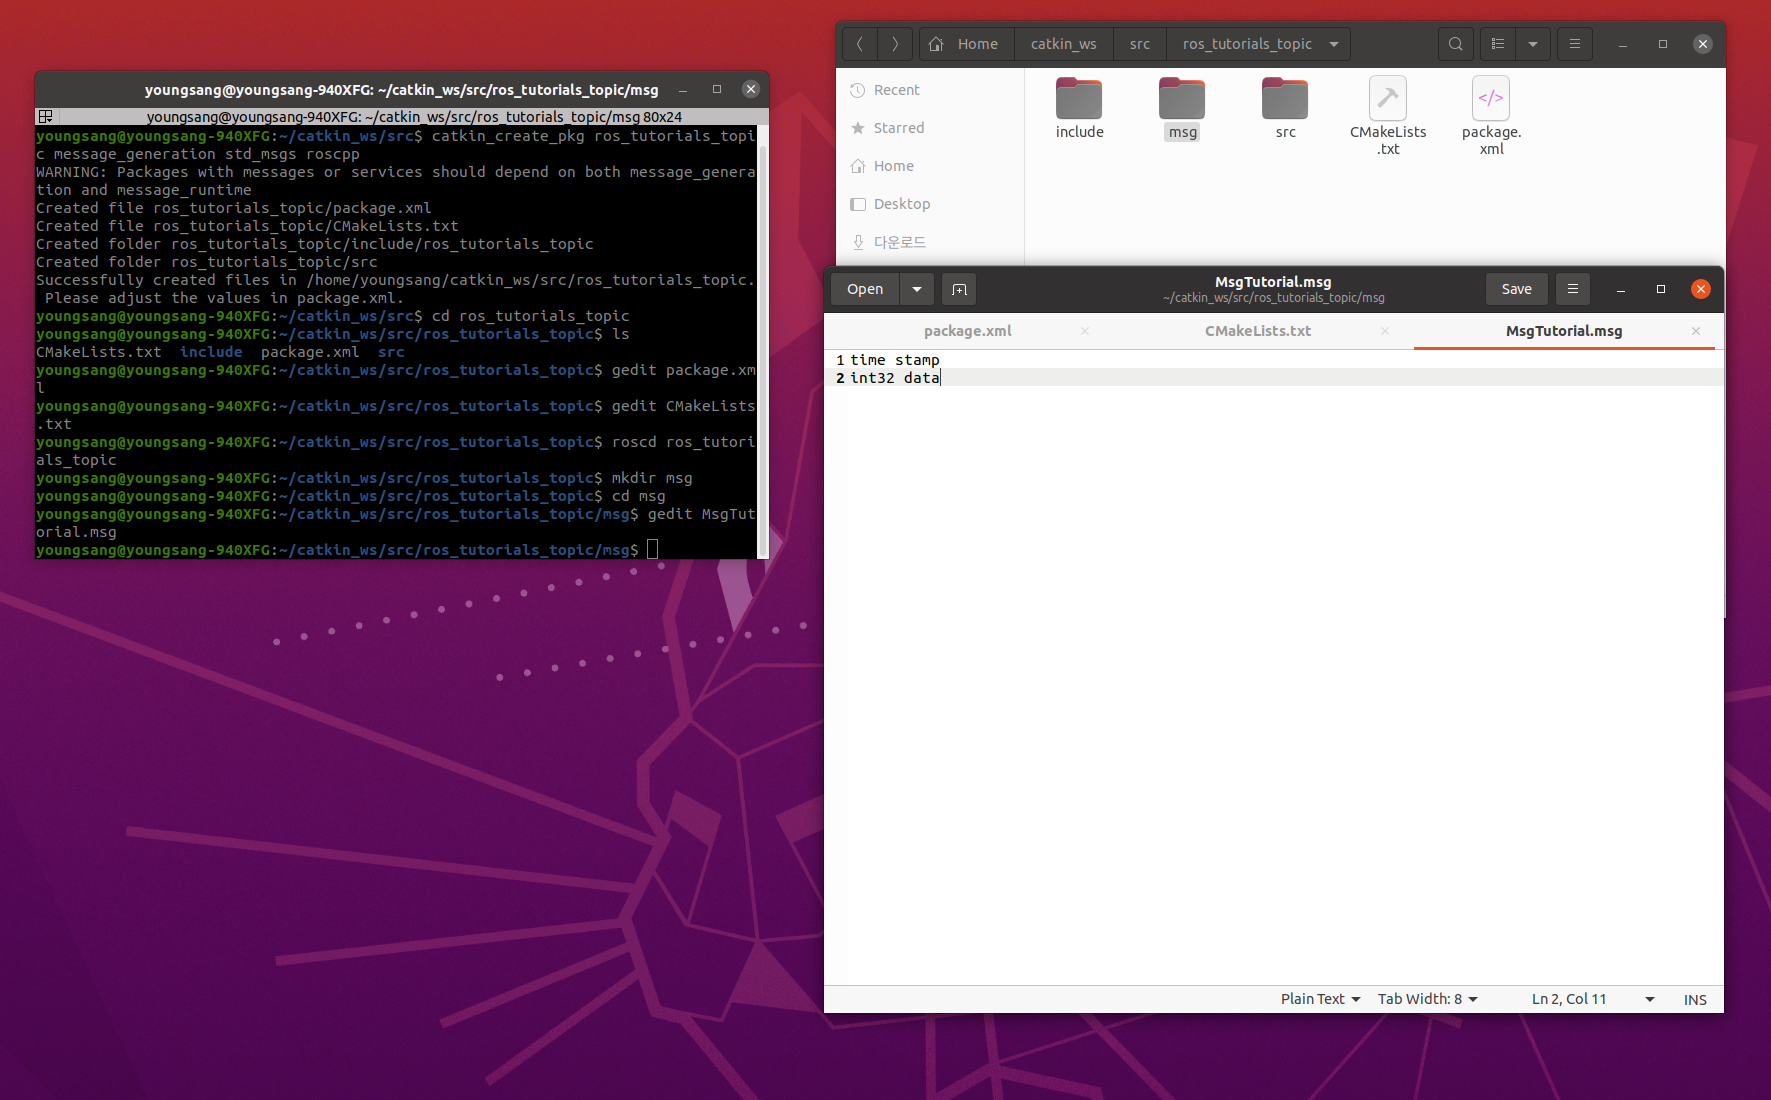Image resolution: width=1771 pixels, height=1100 pixels.
Task: Toggle list view in file manager
Action: coord(1498,44)
